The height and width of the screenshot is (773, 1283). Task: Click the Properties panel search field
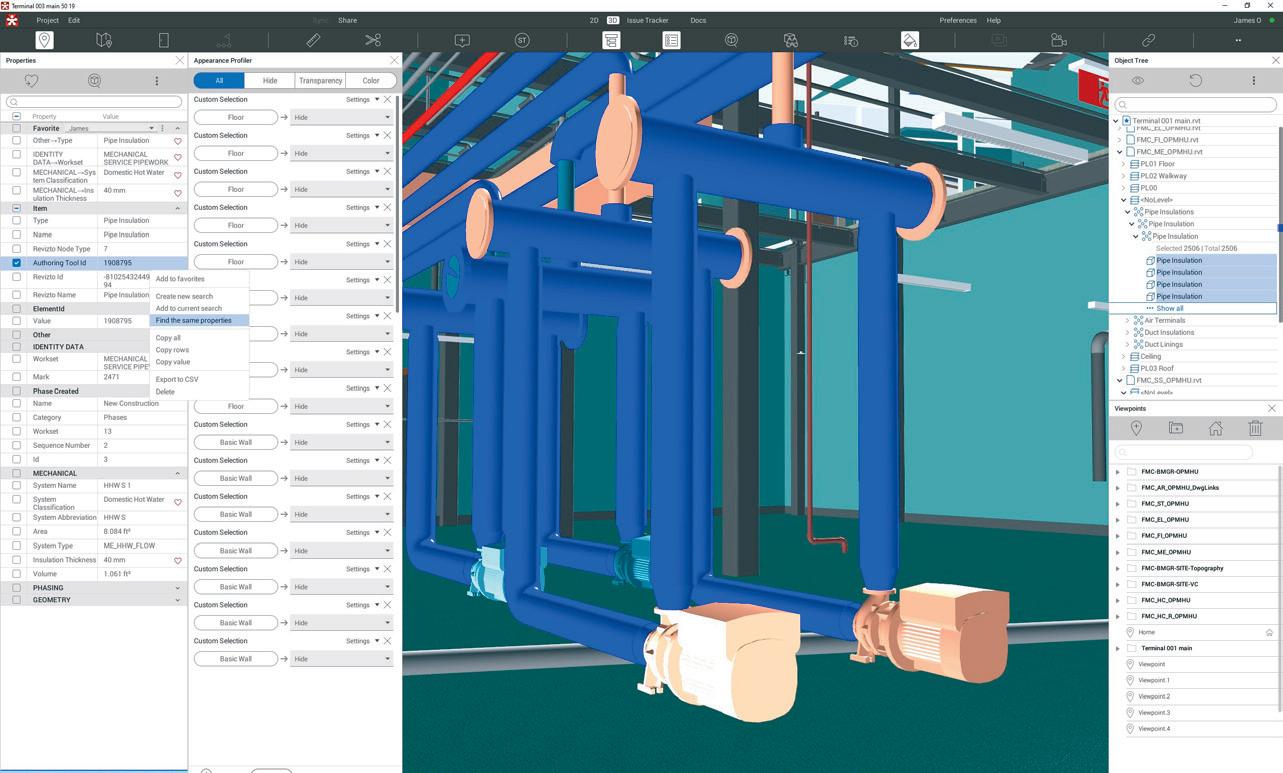tap(95, 102)
